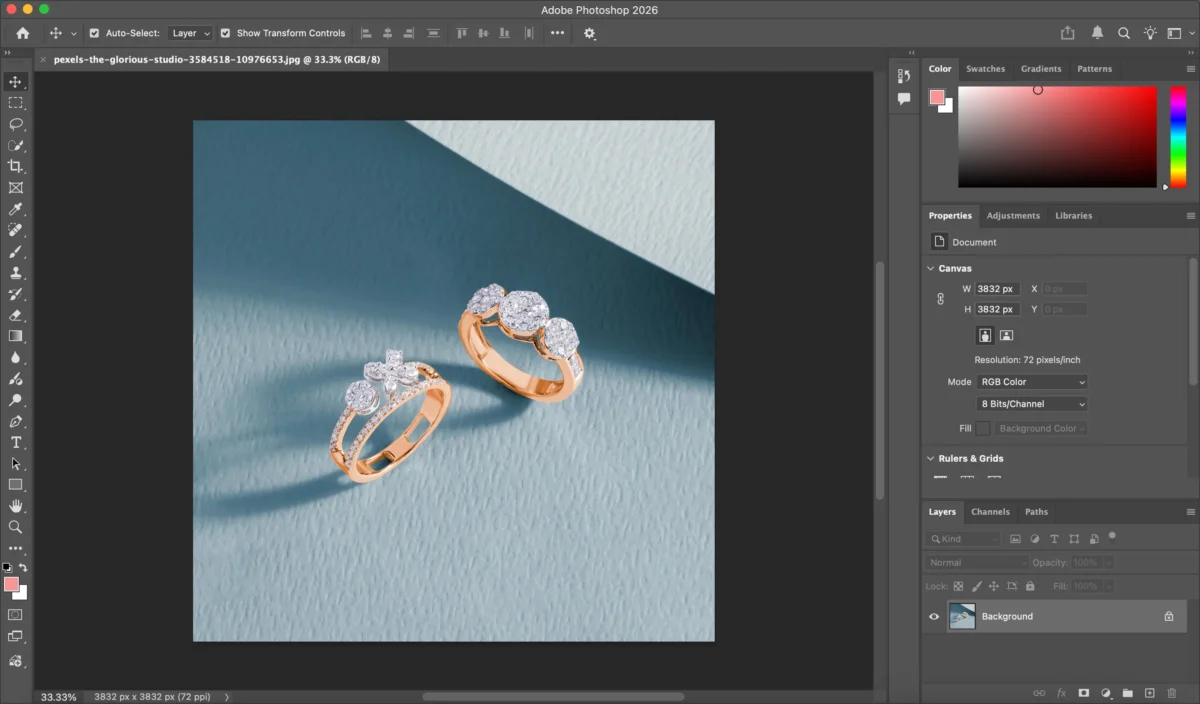Select the Eyedropper tool
The height and width of the screenshot is (704, 1200).
click(x=15, y=209)
